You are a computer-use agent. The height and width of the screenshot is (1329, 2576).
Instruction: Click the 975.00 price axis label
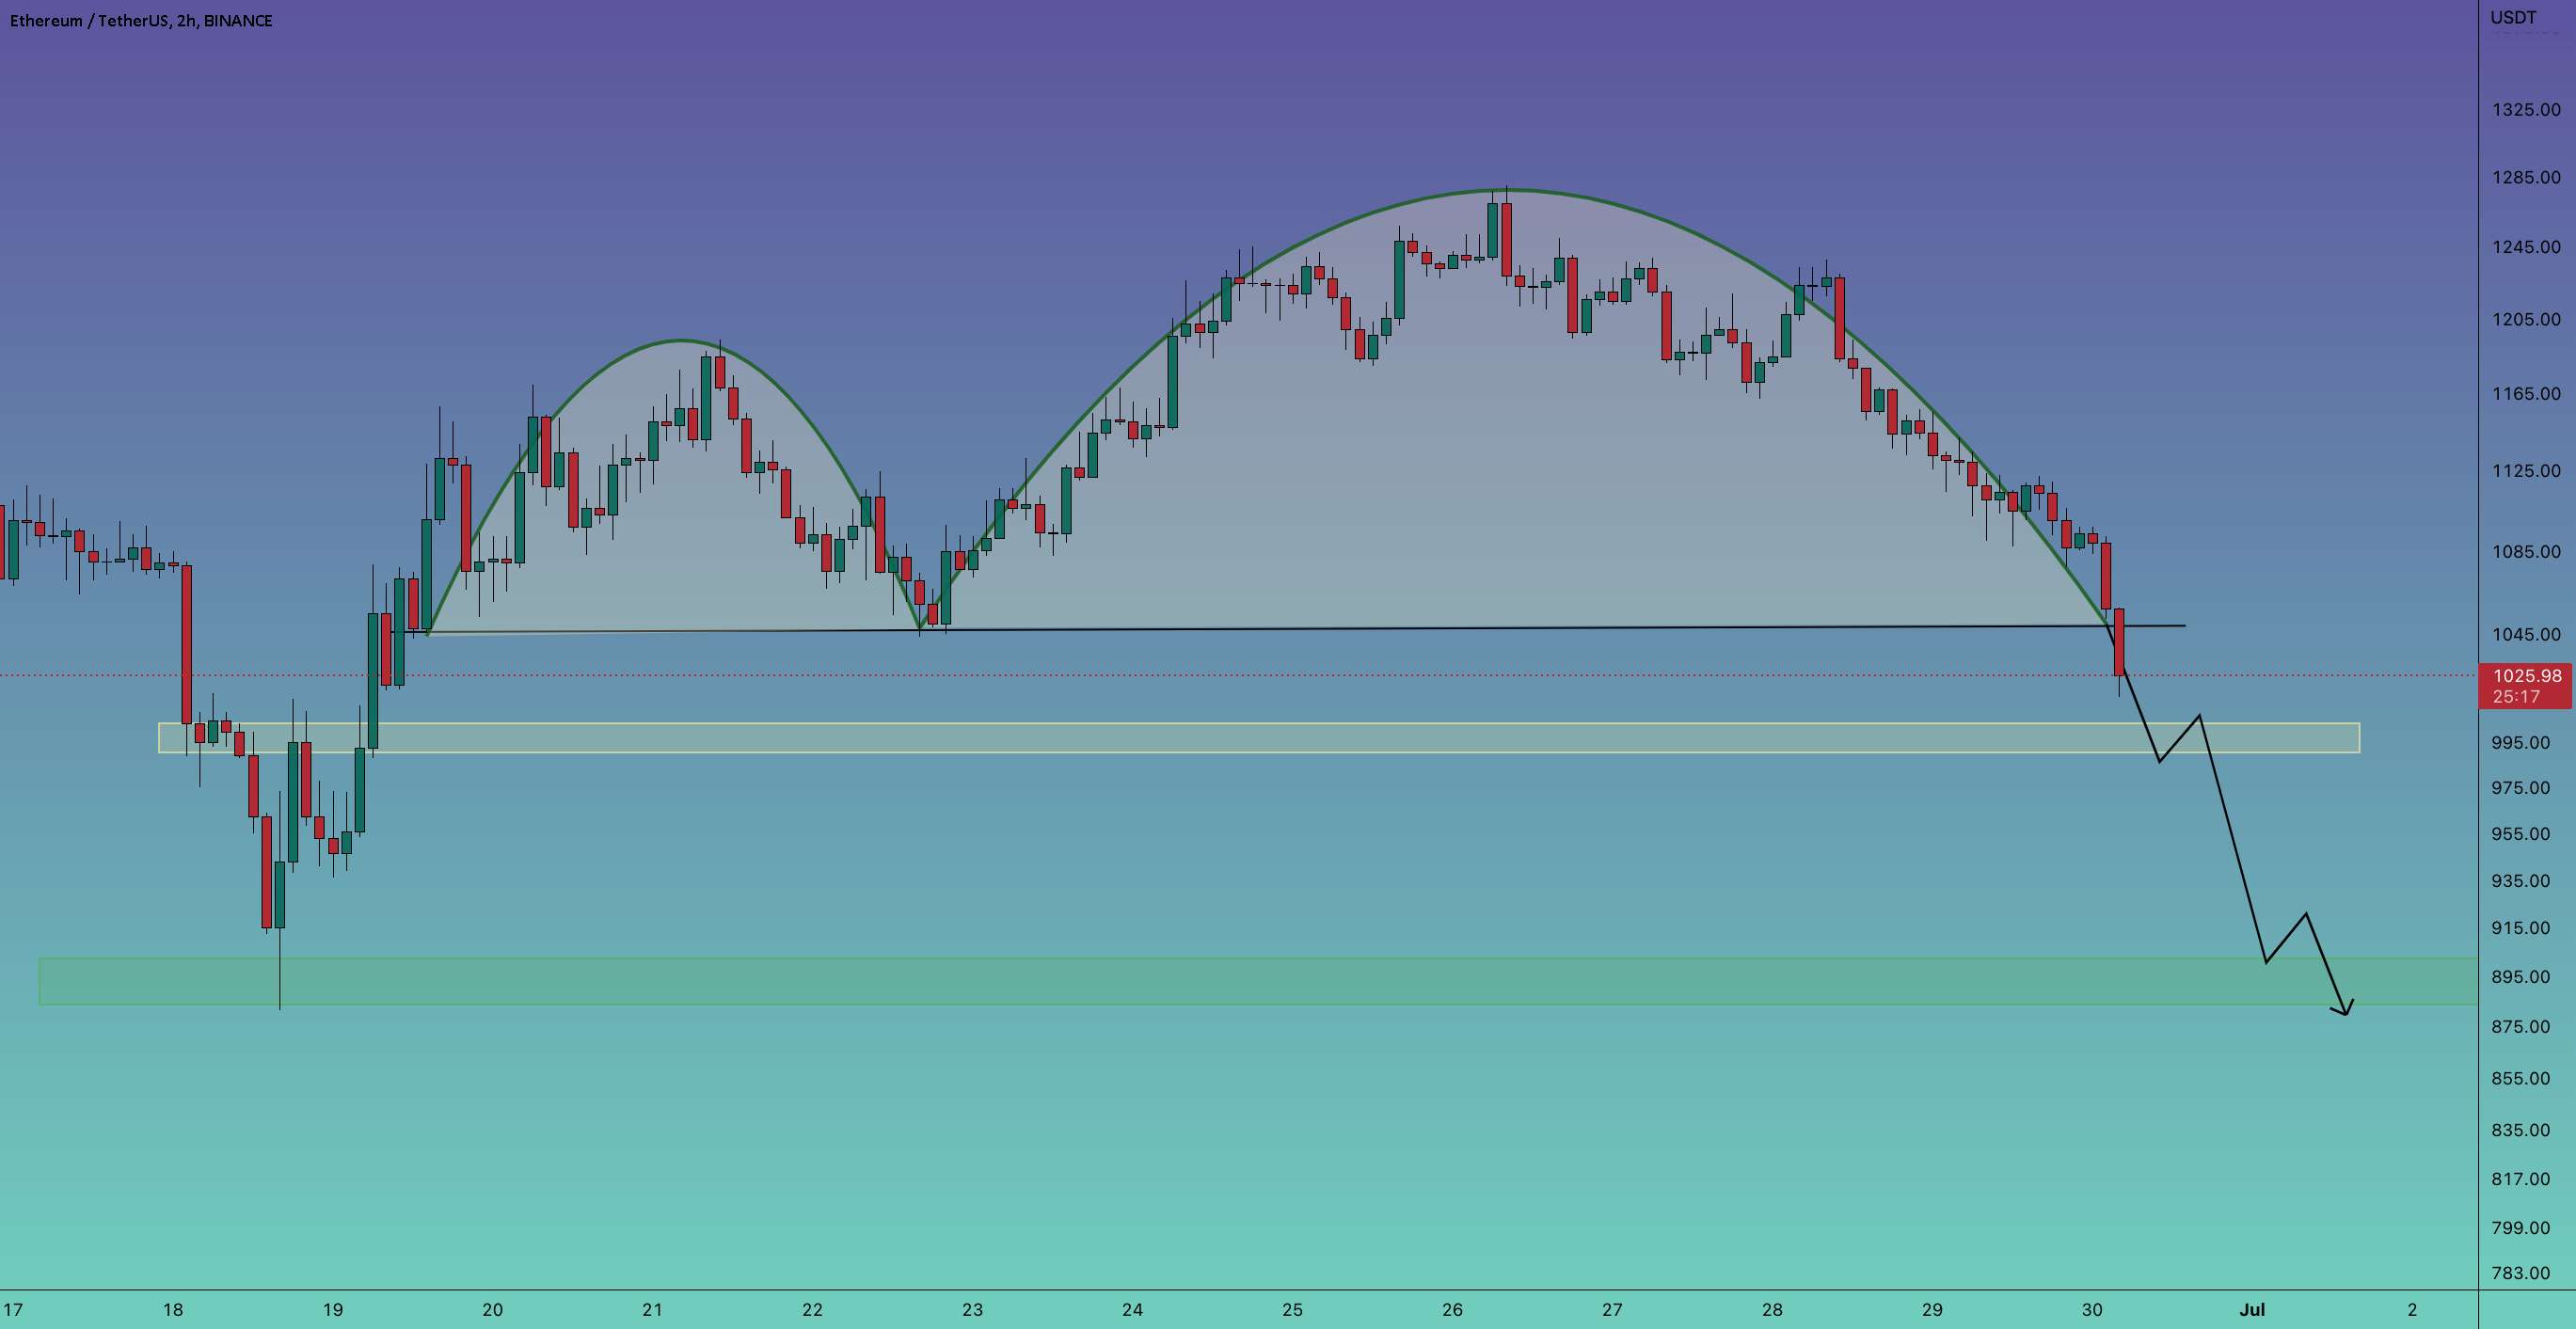(2521, 788)
